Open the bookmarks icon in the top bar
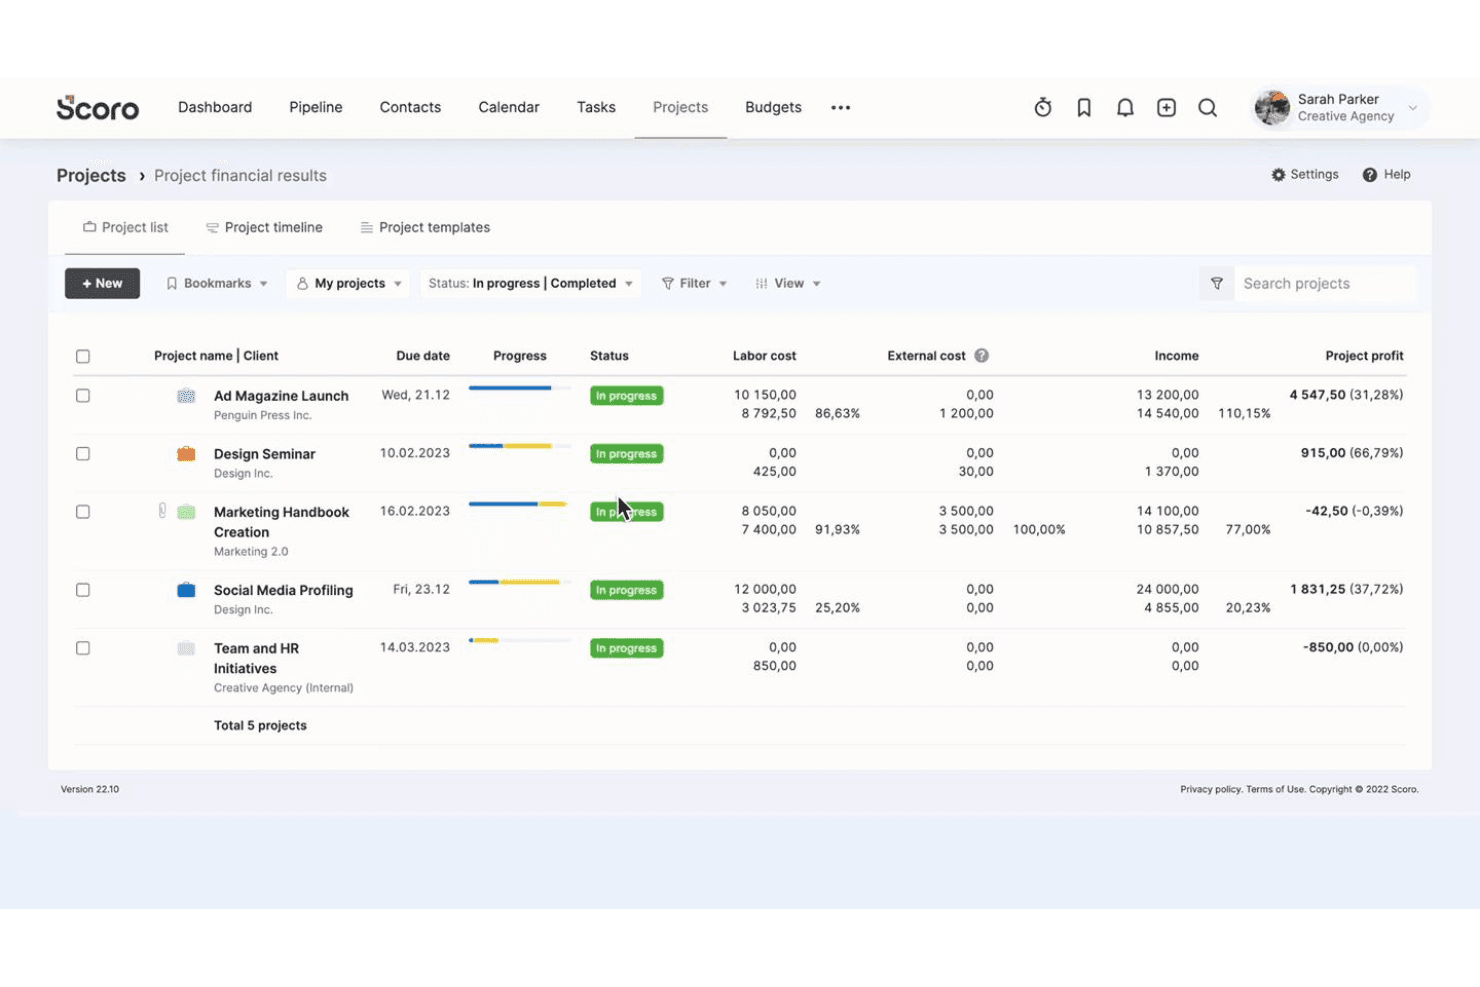This screenshot has width=1480, height=987. pos(1084,108)
